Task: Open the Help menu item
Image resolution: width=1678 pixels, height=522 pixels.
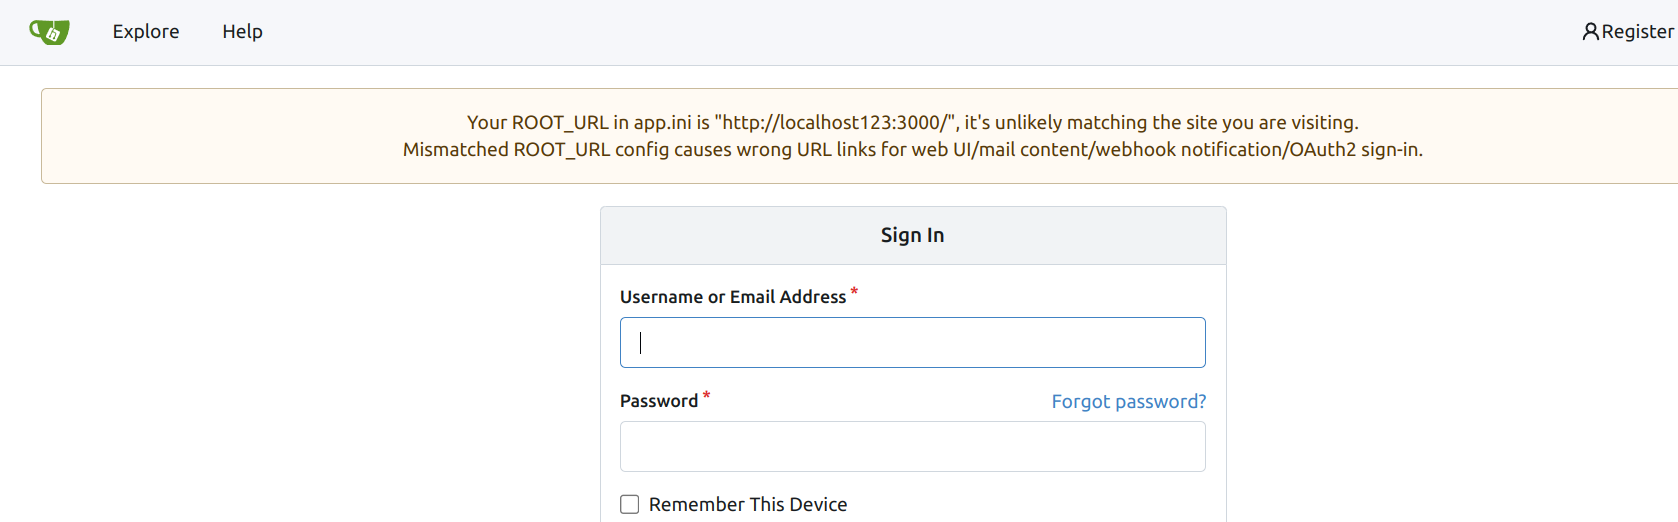Action: pyautogui.click(x=242, y=32)
